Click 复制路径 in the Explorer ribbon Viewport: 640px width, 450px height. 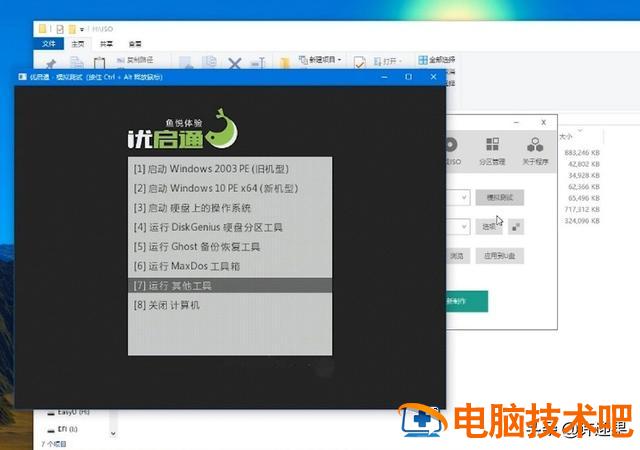(x=135, y=60)
